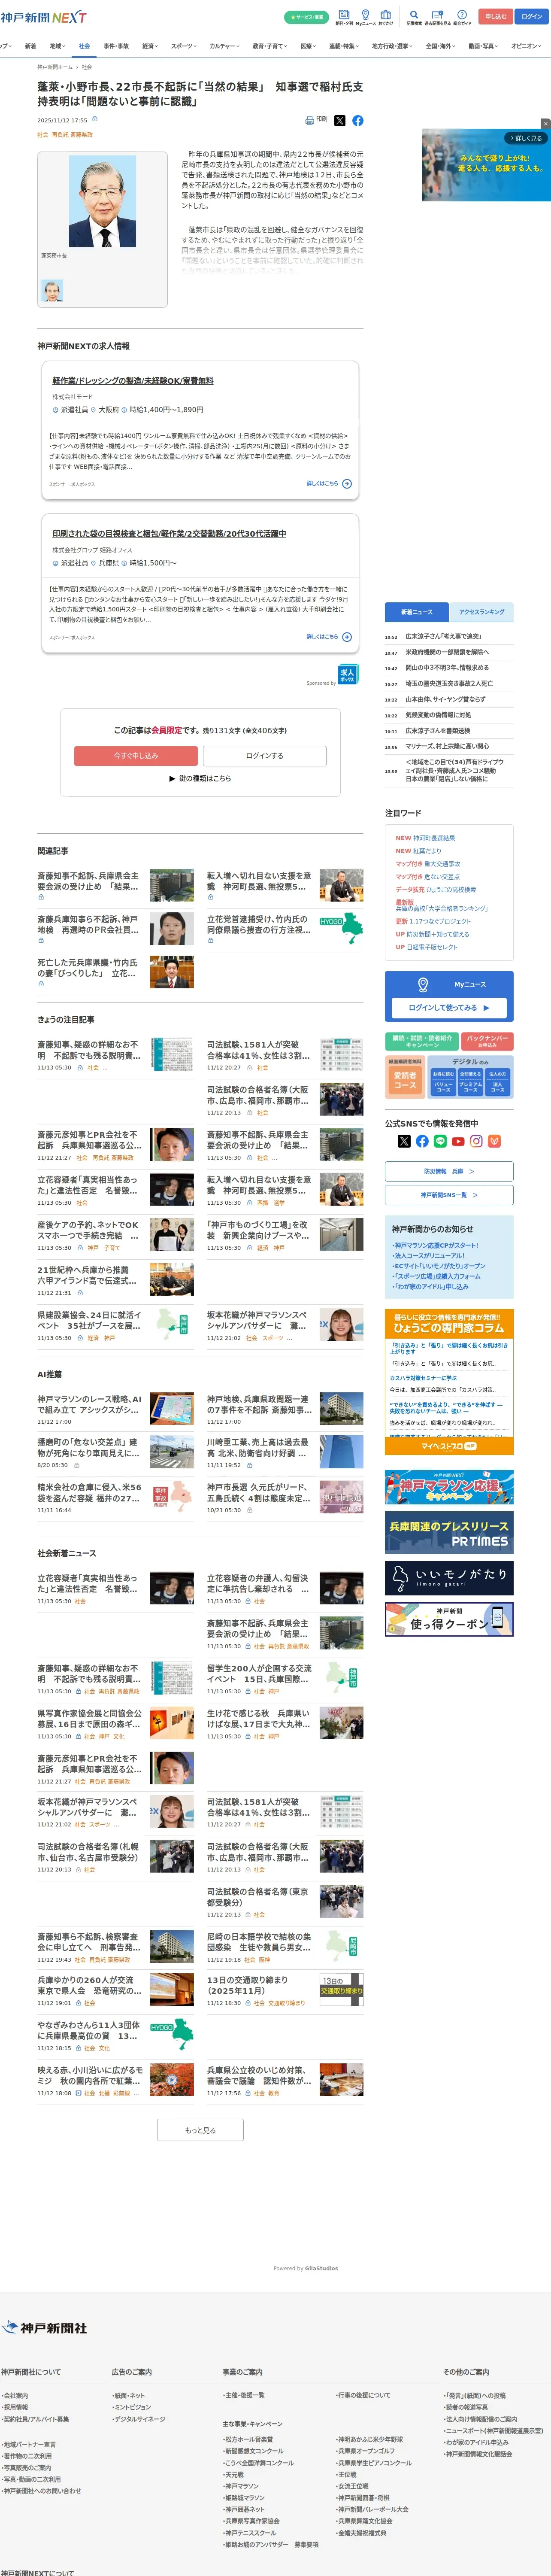Open 過去記事を見る icon
The image size is (551, 2576).
(x=437, y=17)
